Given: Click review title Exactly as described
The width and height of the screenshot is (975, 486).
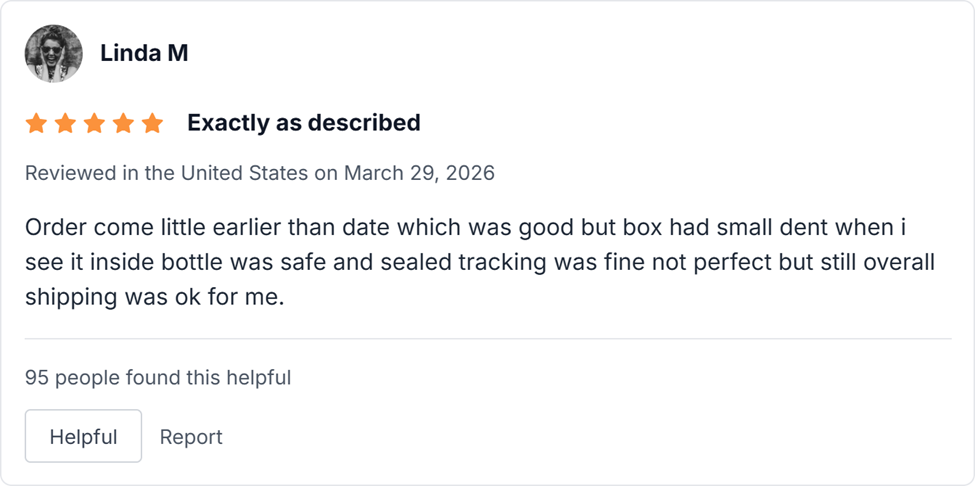Looking at the screenshot, I should click(304, 123).
